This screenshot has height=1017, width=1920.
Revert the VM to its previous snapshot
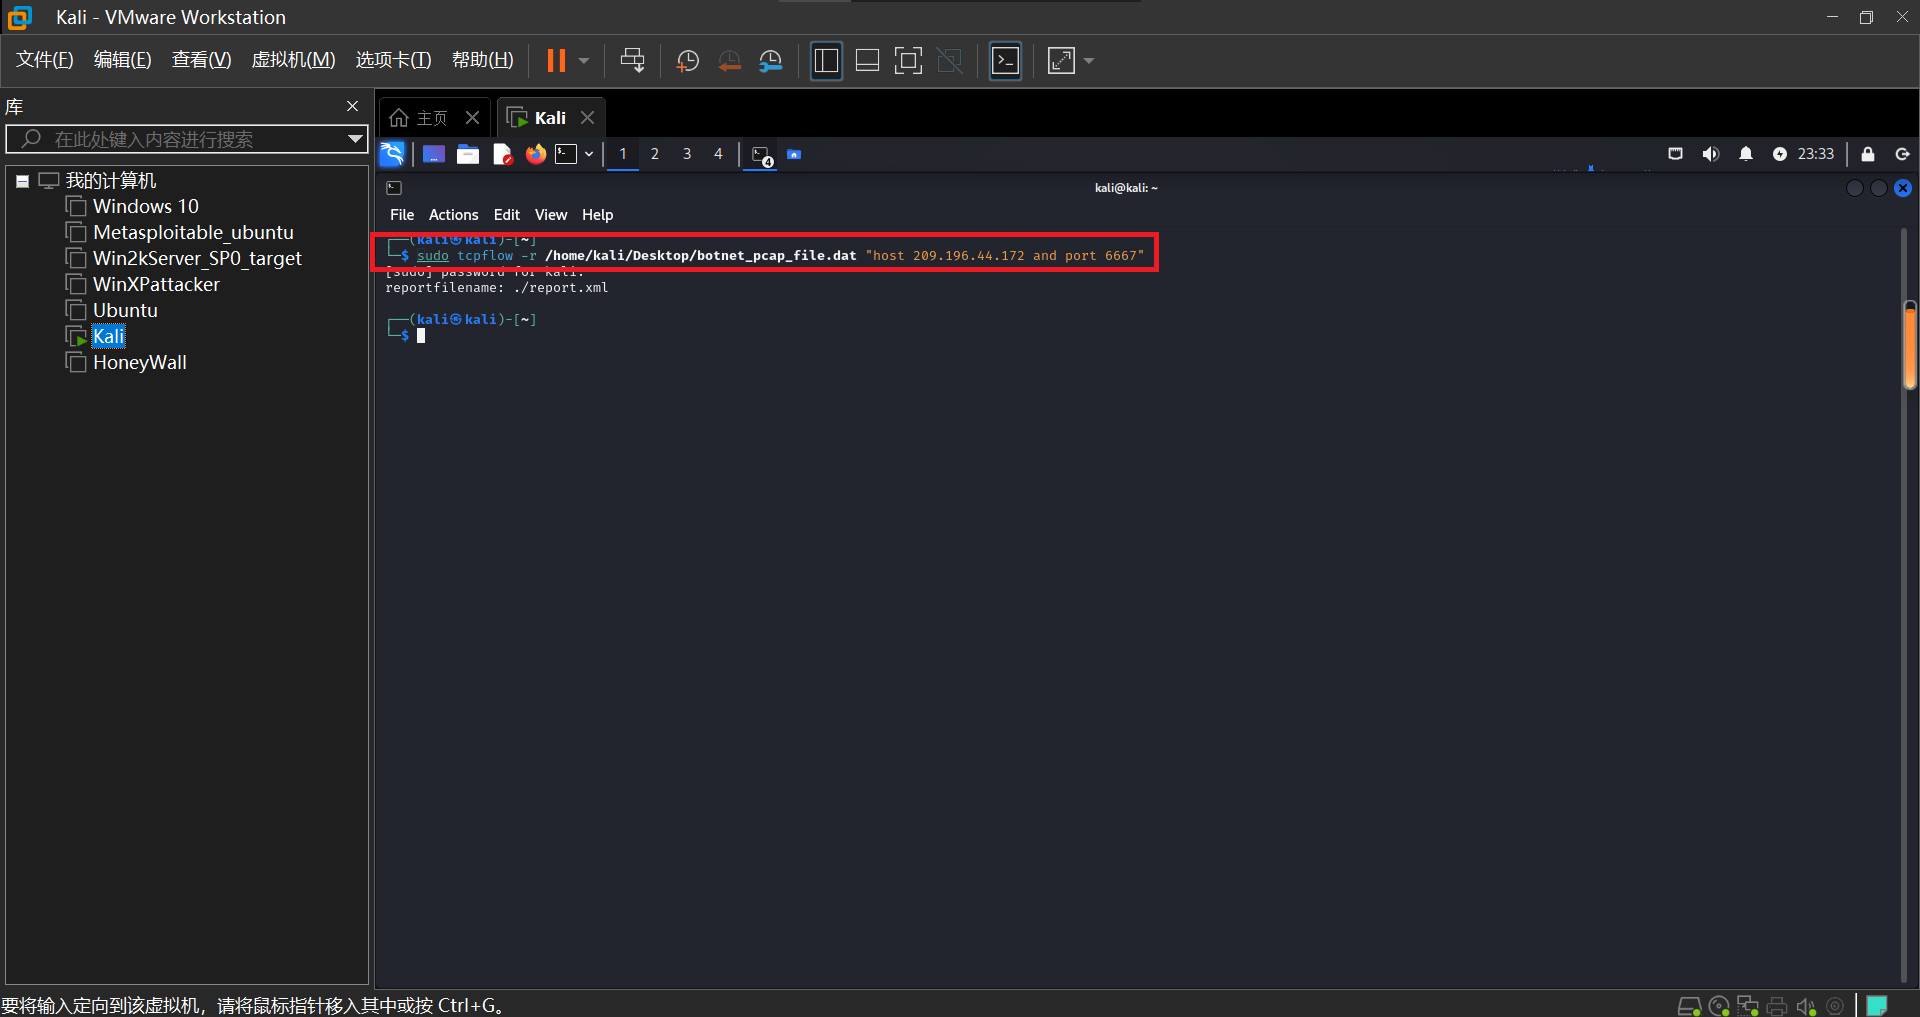coord(730,61)
